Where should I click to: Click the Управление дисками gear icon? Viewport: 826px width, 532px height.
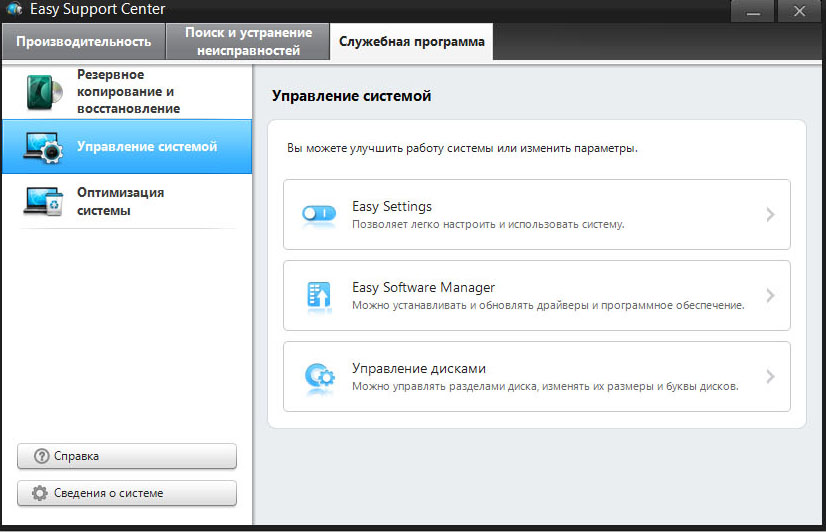320,376
